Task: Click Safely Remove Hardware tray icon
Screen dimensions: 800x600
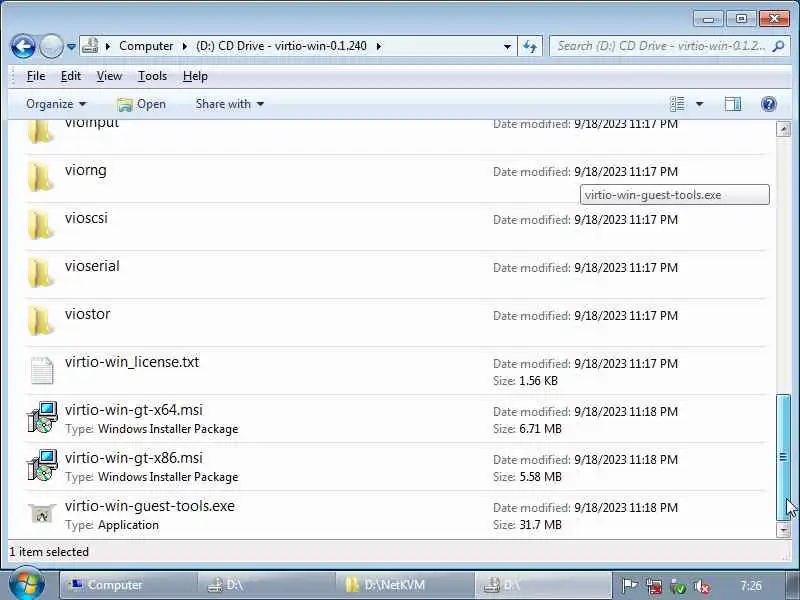Action: 678,586
